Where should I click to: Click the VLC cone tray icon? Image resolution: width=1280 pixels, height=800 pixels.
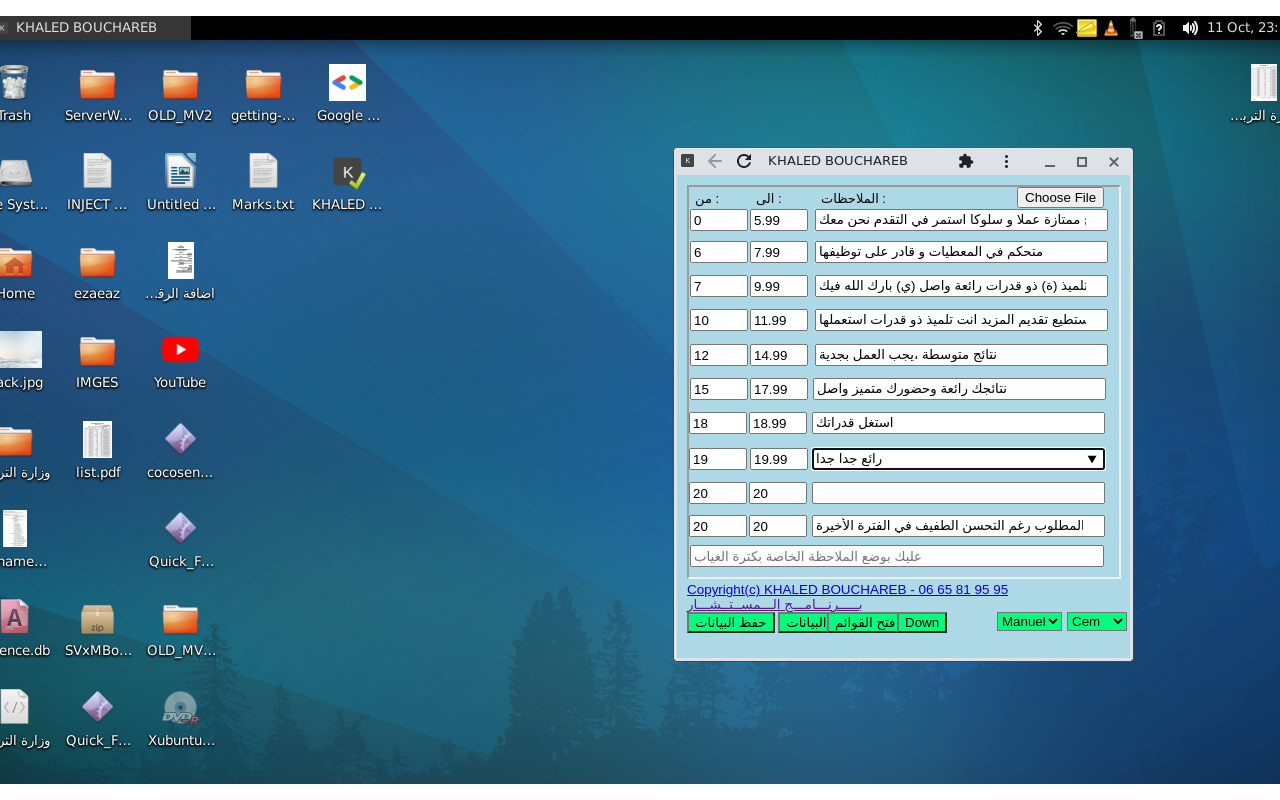pos(1111,28)
